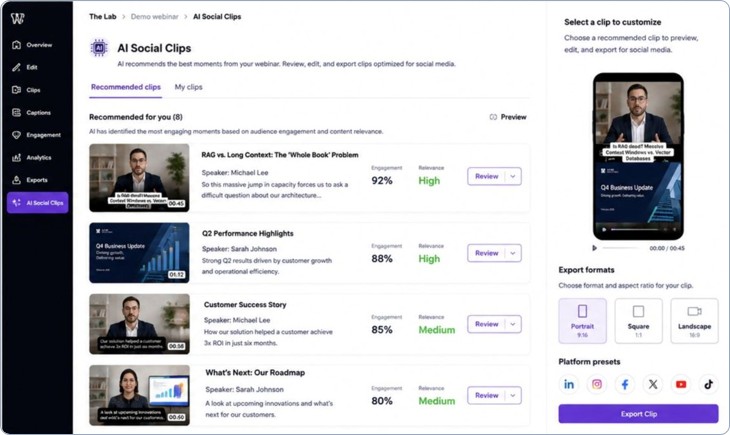This screenshot has width=730, height=435.
Task: Click the phone preview video area
Action: [638, 156]
